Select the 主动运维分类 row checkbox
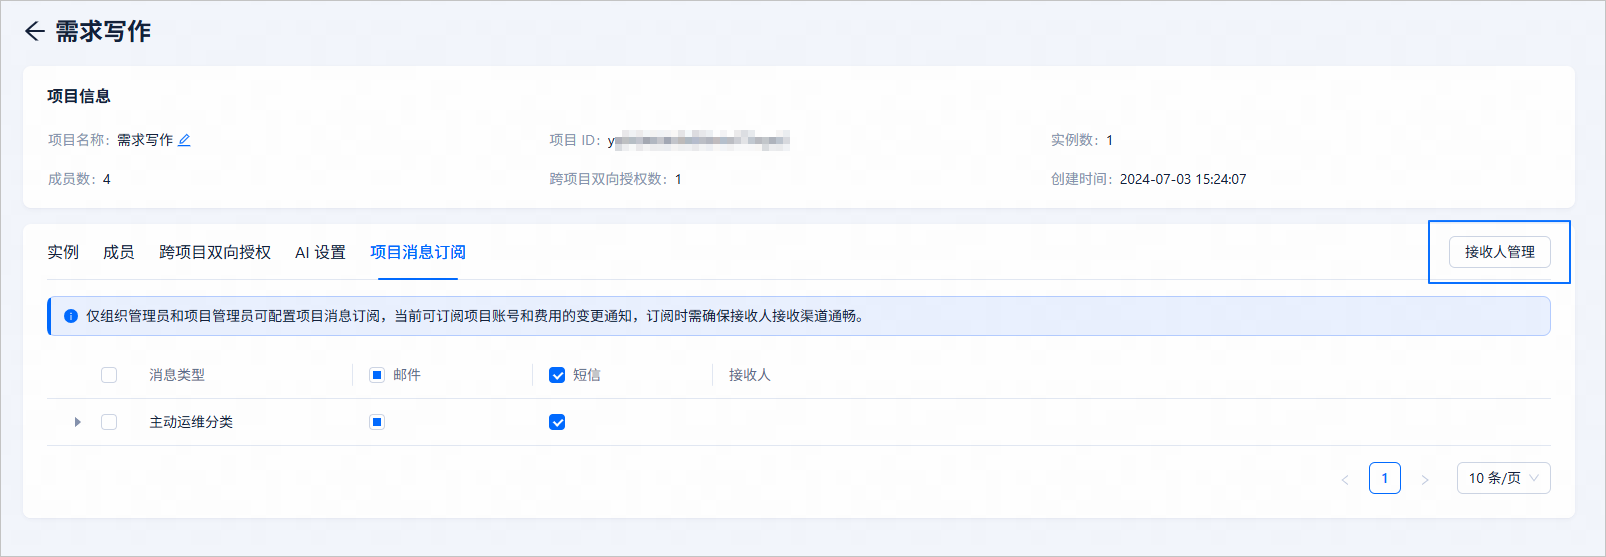 click(x=109, y=422)
